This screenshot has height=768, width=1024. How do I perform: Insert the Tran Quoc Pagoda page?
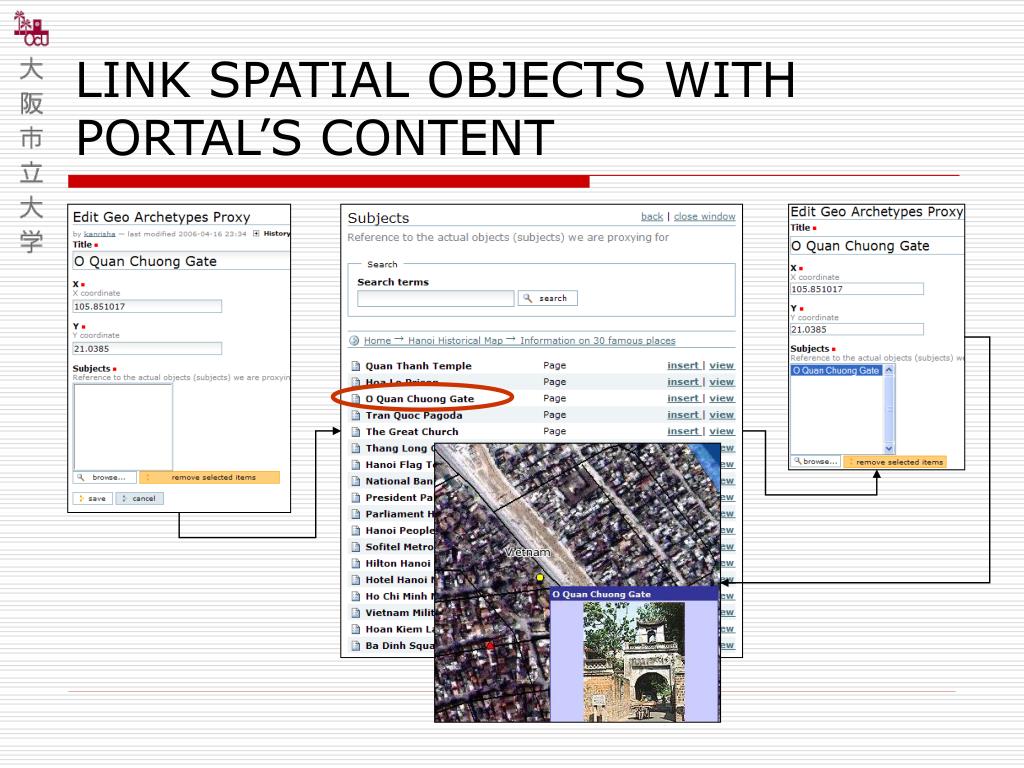683,415
